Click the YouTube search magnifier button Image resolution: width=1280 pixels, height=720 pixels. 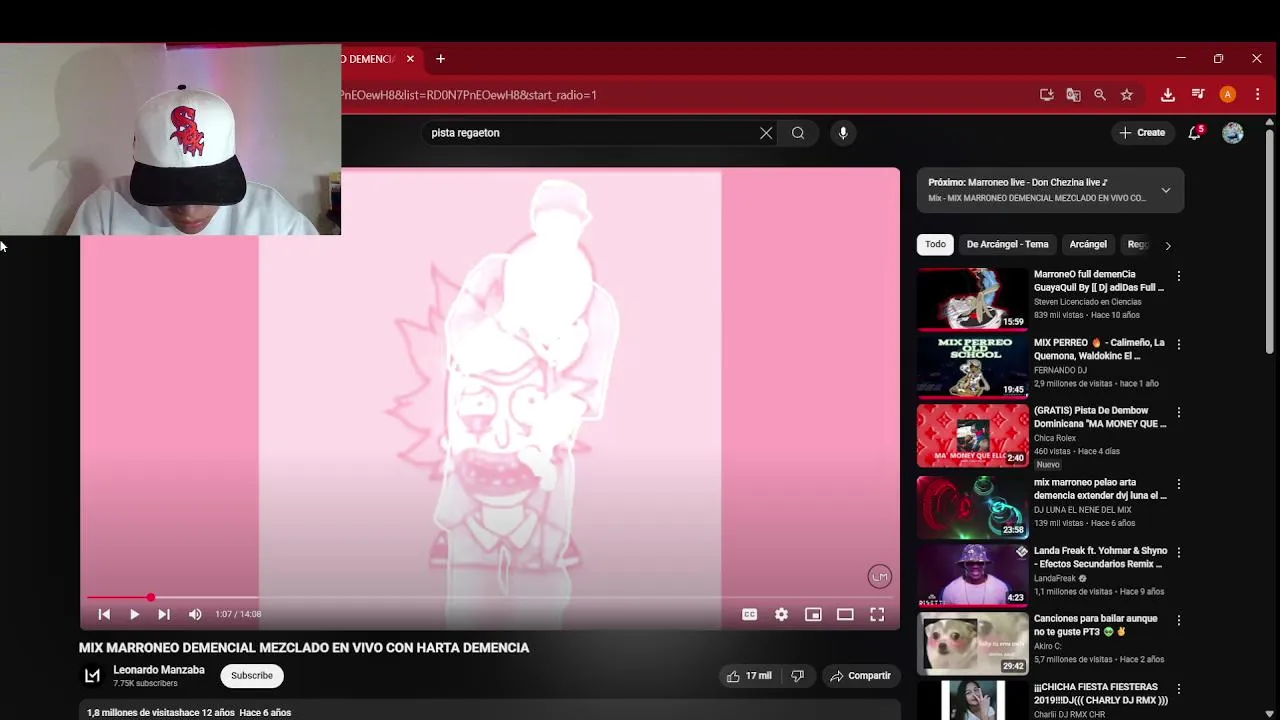point(798,133)
